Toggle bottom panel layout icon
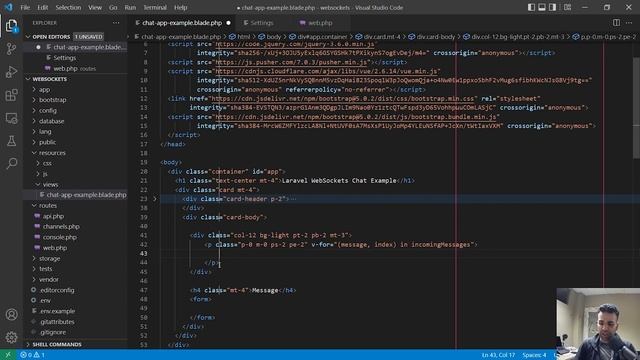This screenshot has width=640, height=360. point(542,7)
